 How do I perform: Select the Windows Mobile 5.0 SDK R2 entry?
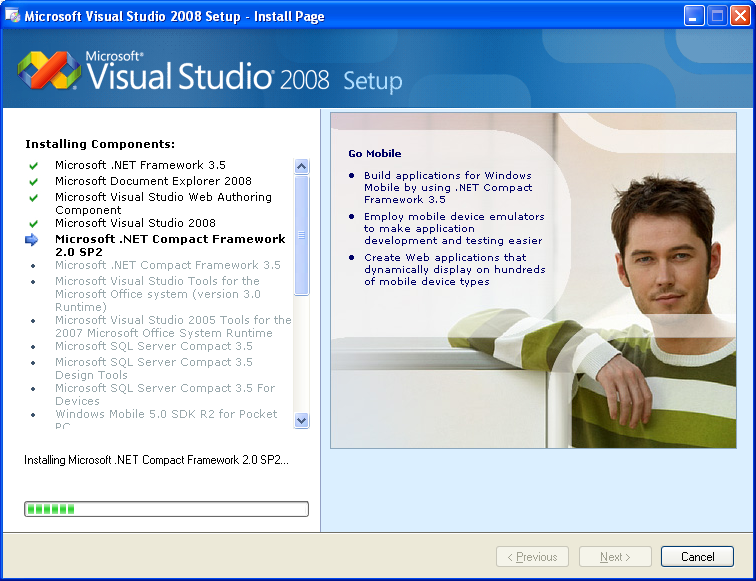[166, 419]
